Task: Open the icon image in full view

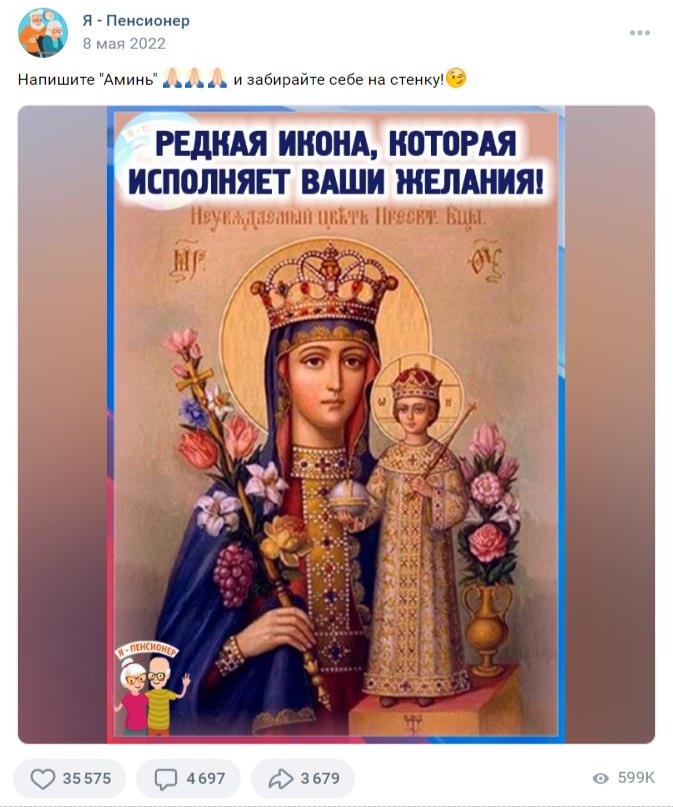Action: (x=336, y=425)
